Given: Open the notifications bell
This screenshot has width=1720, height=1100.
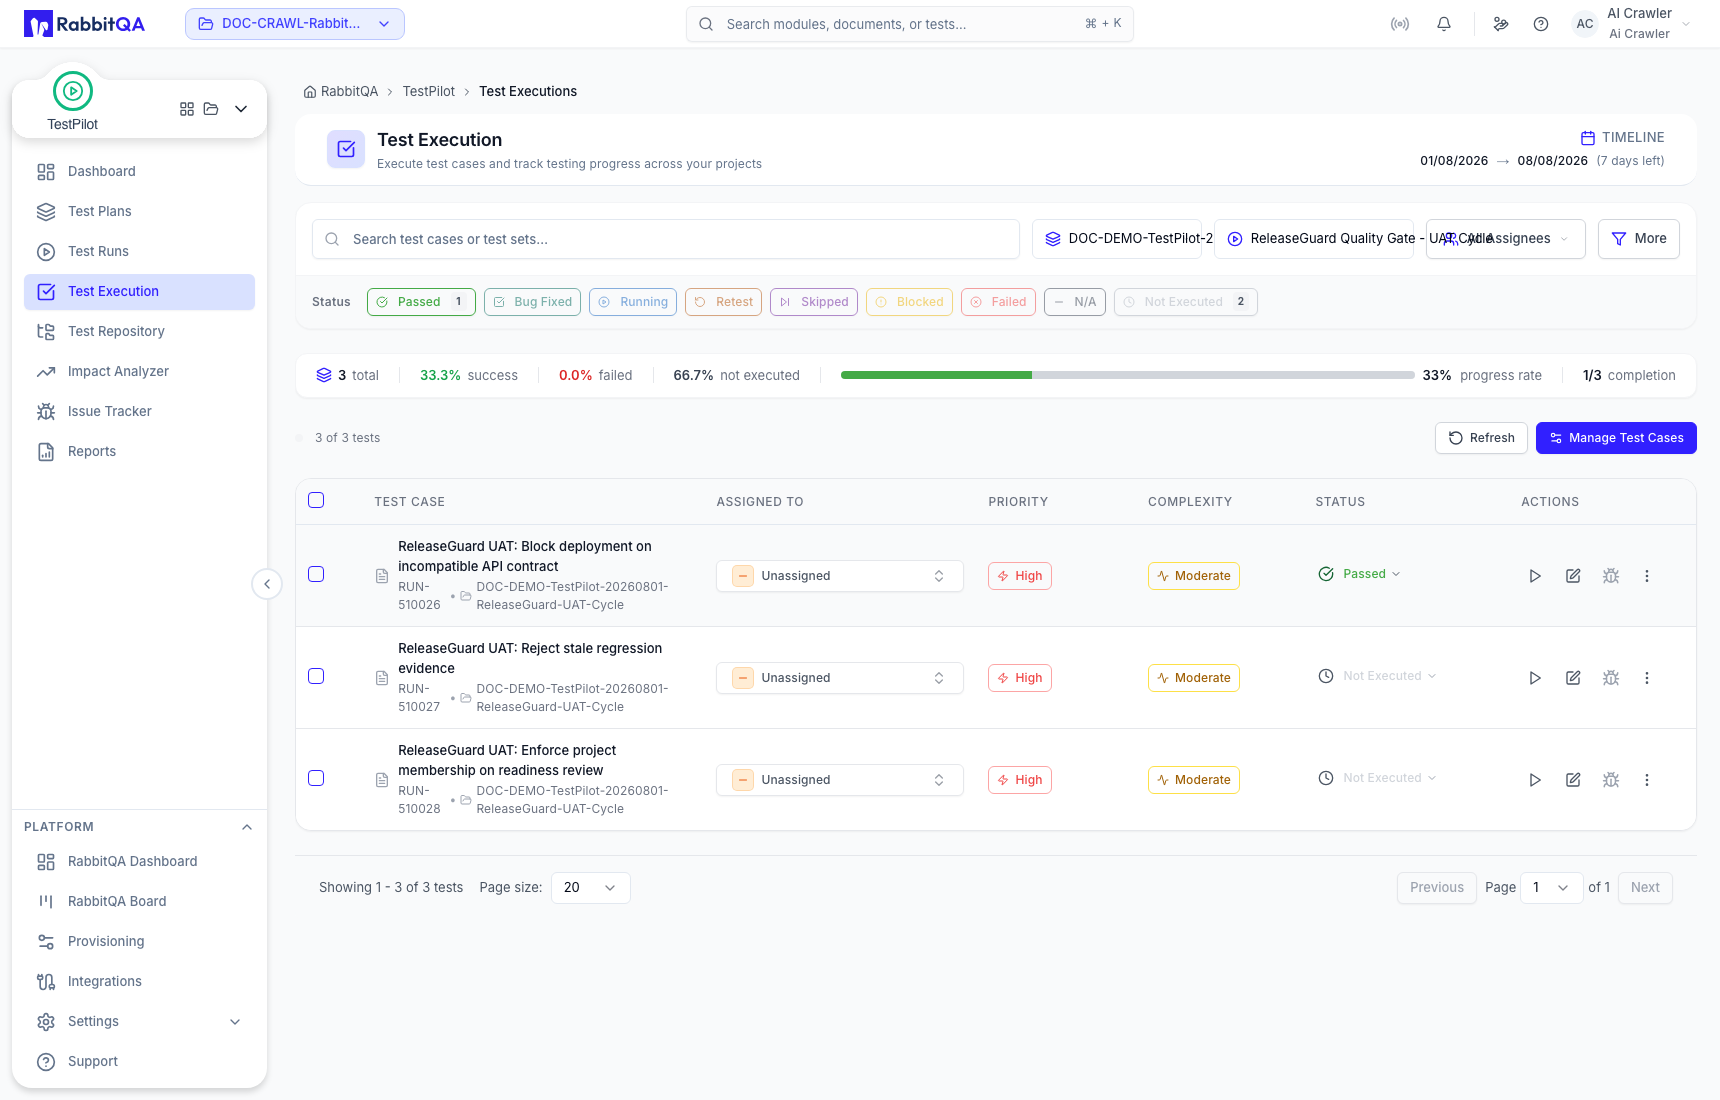Looking at the screenshot, I should point(1444,24).
